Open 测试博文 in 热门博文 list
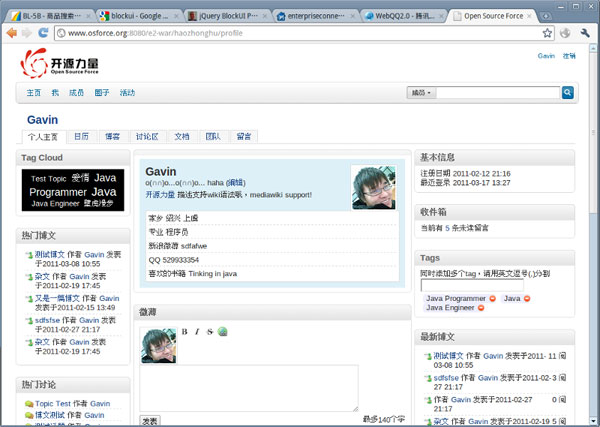 pyautogui.click(x=50, y=254)
